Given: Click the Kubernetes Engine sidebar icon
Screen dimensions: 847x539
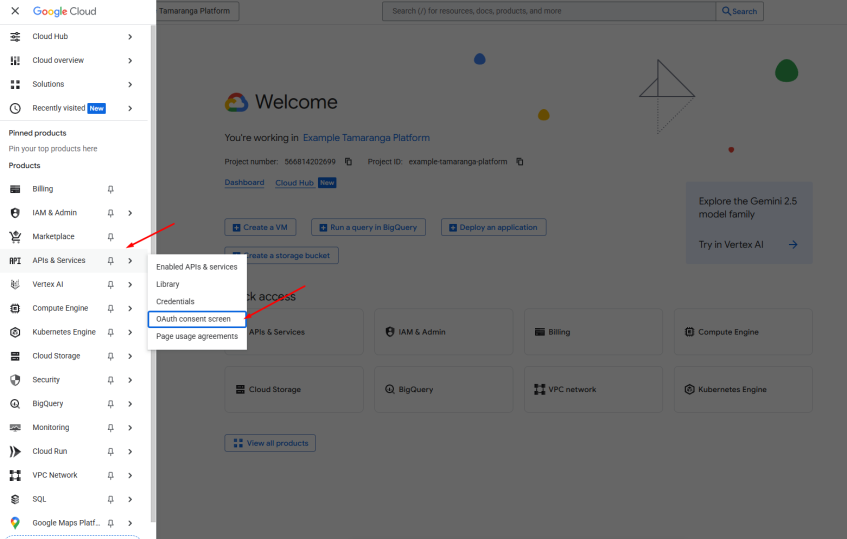Looking at the screenshot, I should (15, 332).
